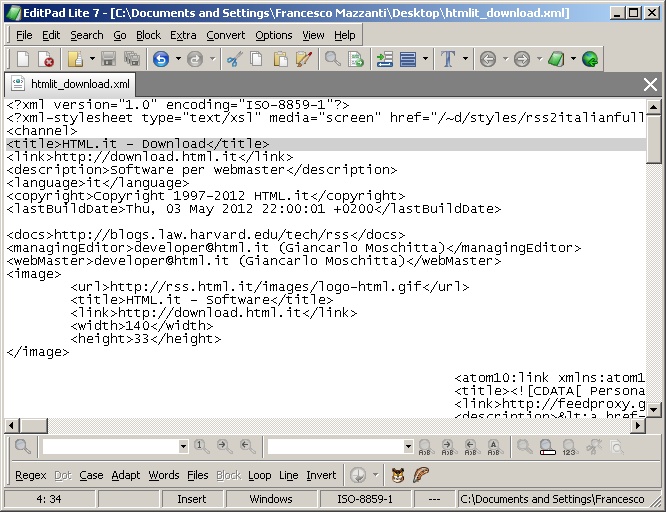Viewport: 666px width, 512px height.
Task: Click the Paste clipboard icon
Action: [x=281, y=60]
